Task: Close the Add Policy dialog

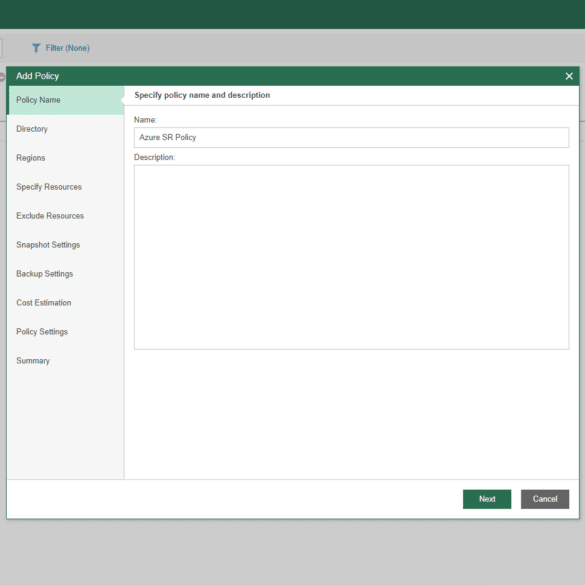Action: 569,76
